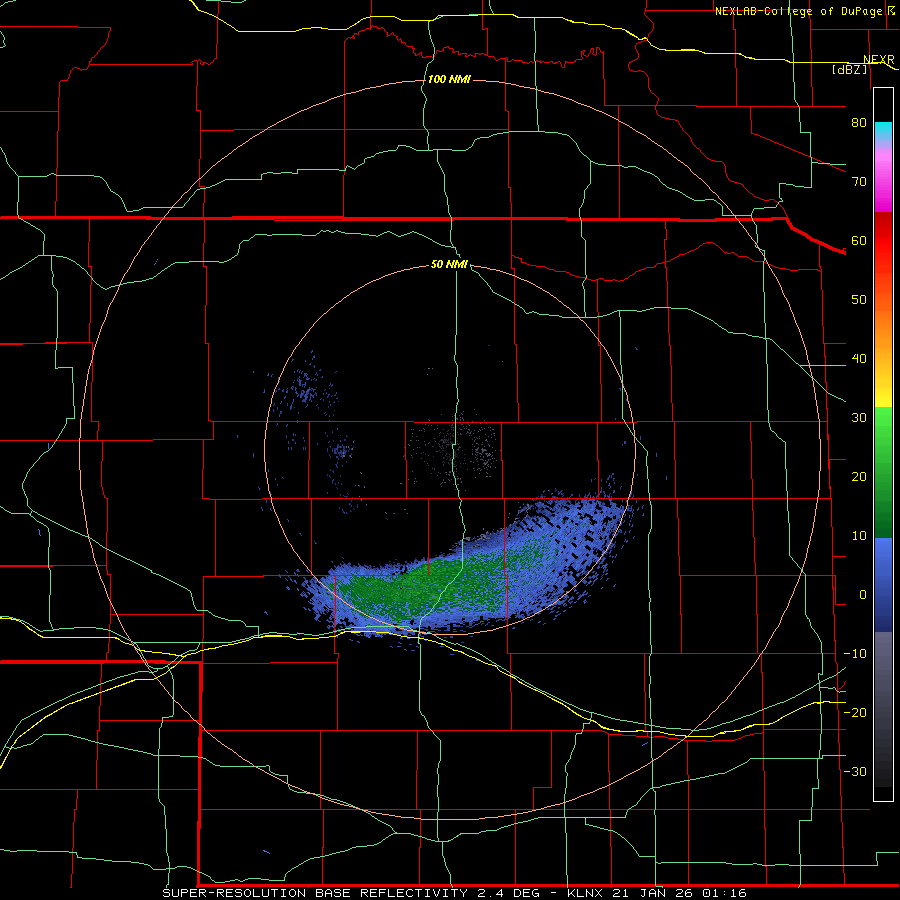Click the cyan top segment of color scale
This screenshot has height=900, width=900.
[883, 132]
